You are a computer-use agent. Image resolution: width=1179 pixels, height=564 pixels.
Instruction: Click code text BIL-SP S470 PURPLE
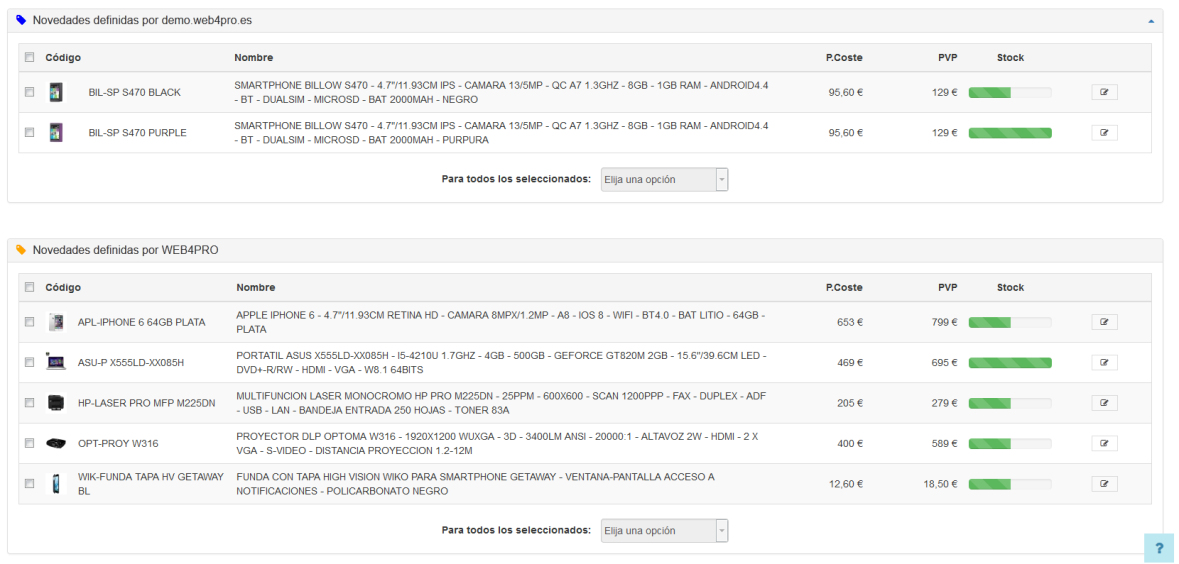pos(138,132)
